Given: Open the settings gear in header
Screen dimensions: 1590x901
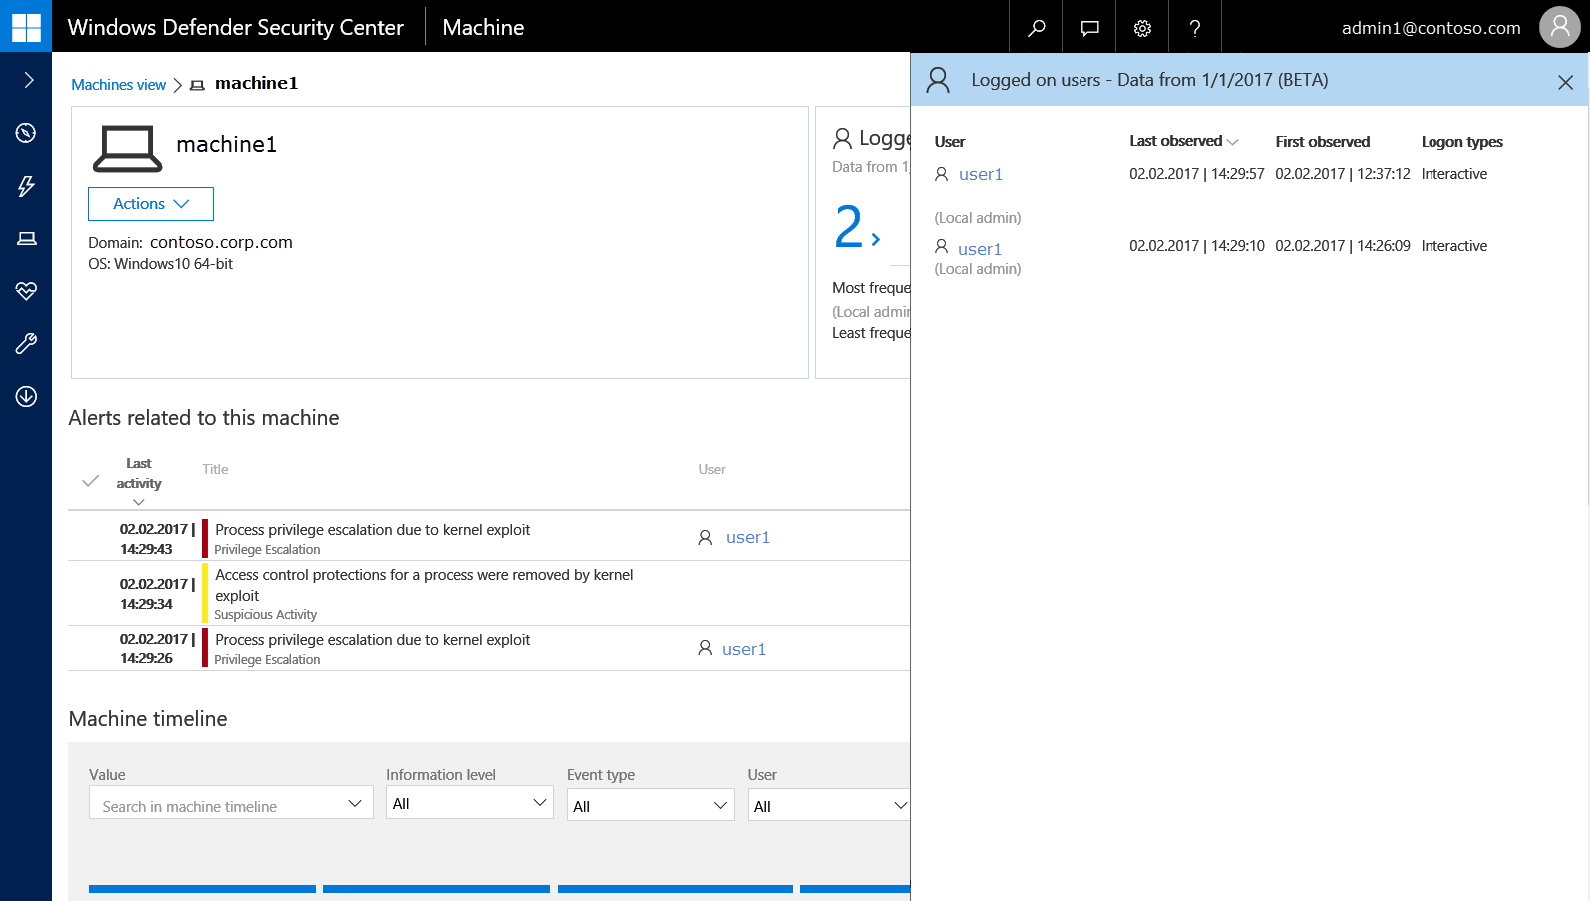Looking at the screenshot, I should click(1142, 28).
